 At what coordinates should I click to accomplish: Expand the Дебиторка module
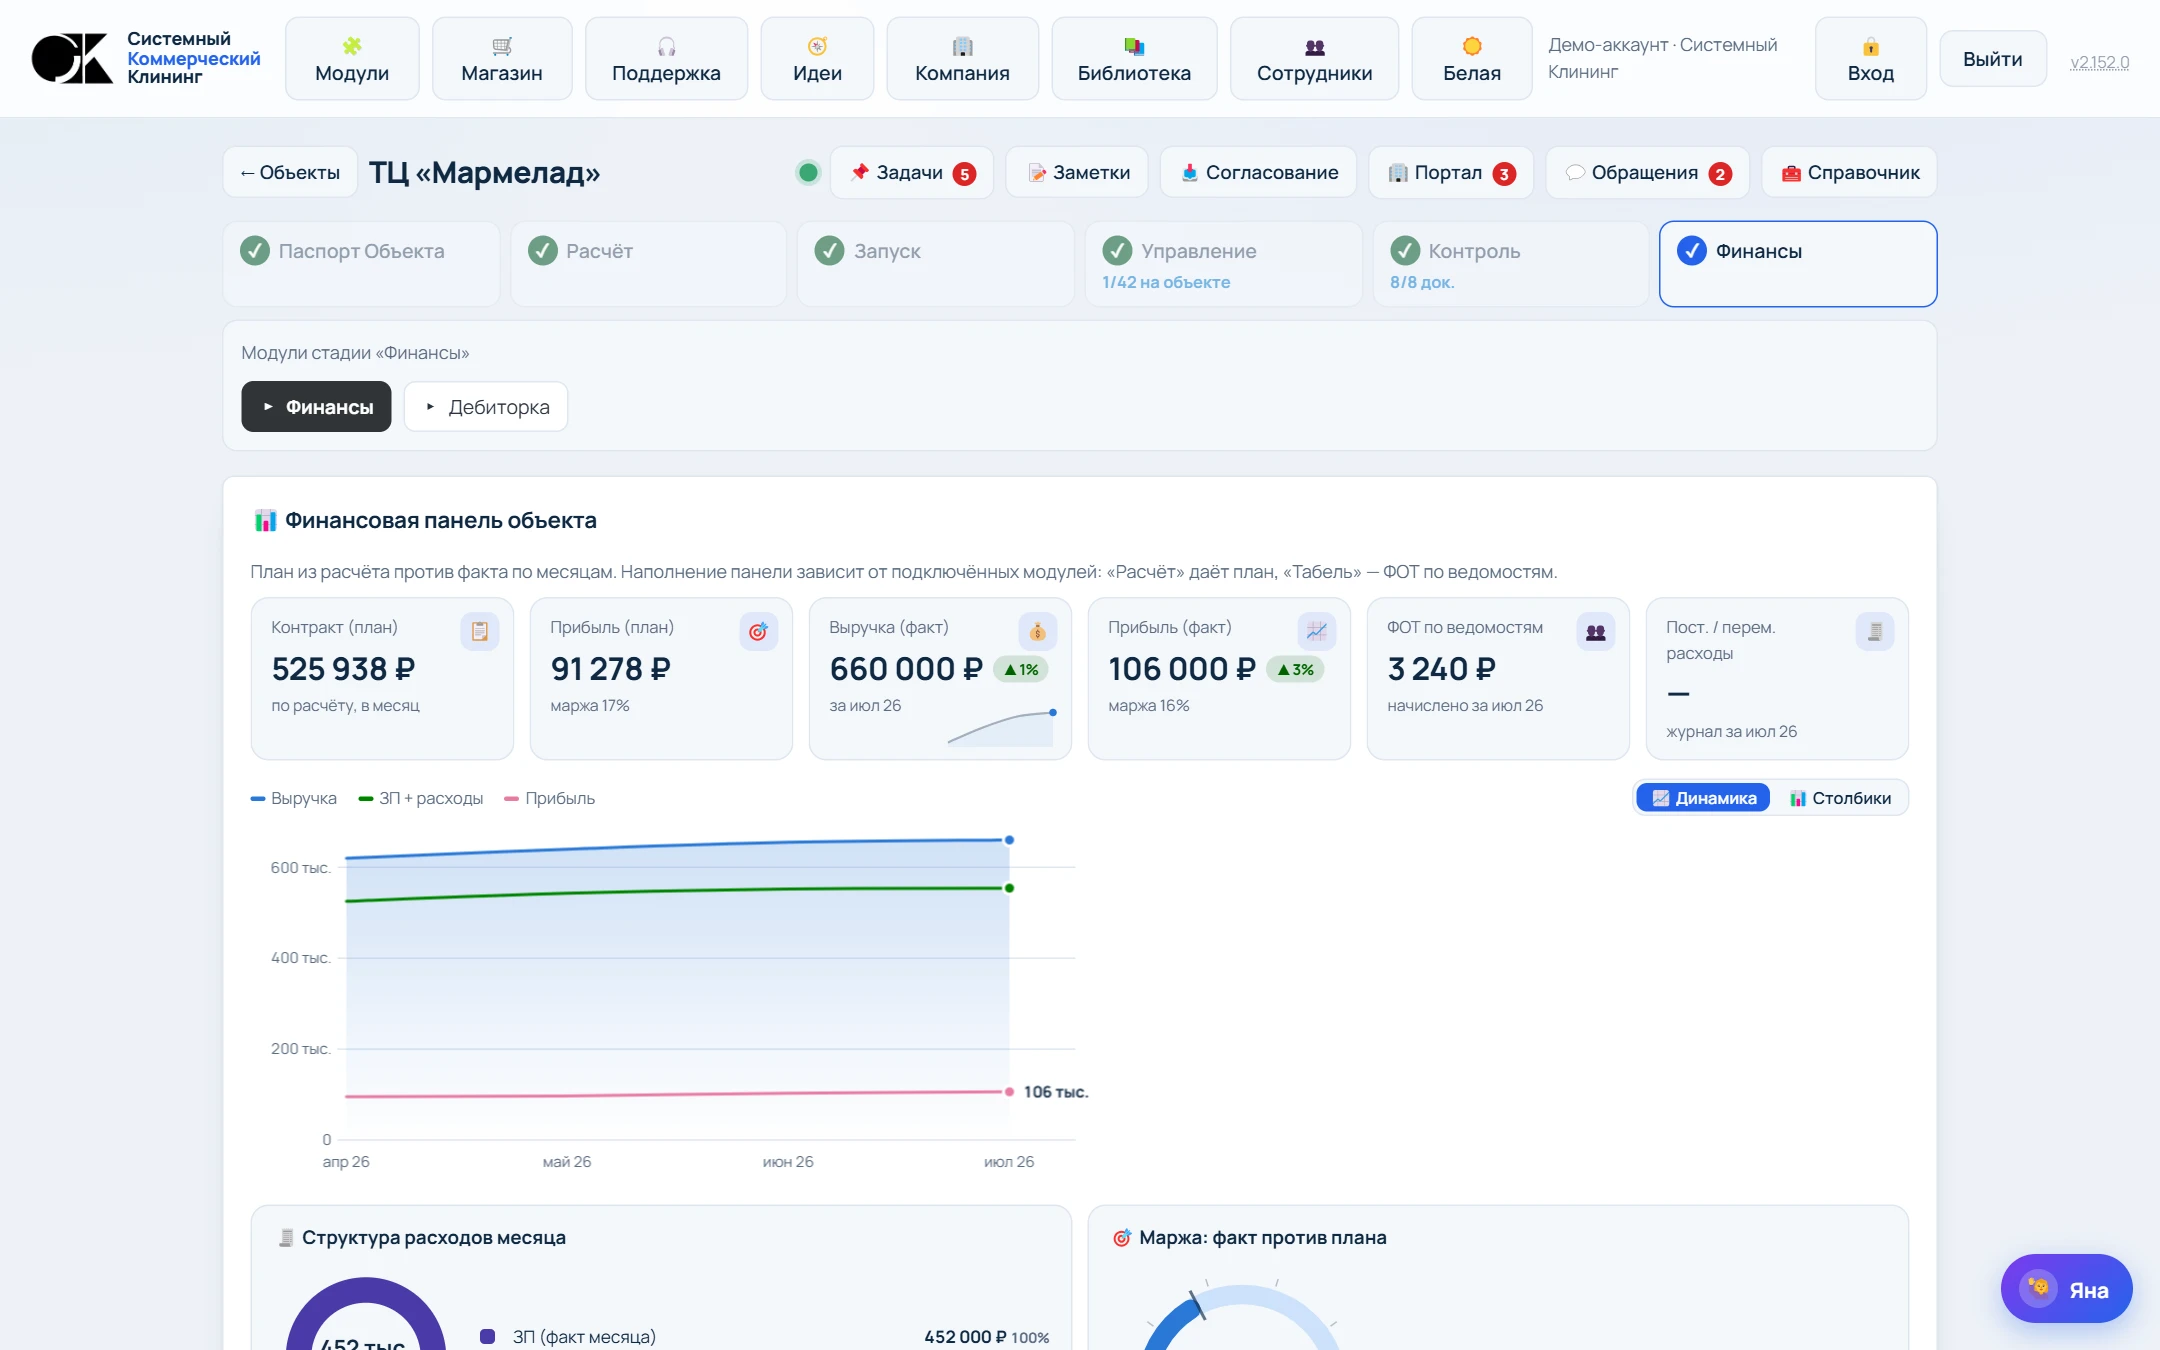click(486, 407)
